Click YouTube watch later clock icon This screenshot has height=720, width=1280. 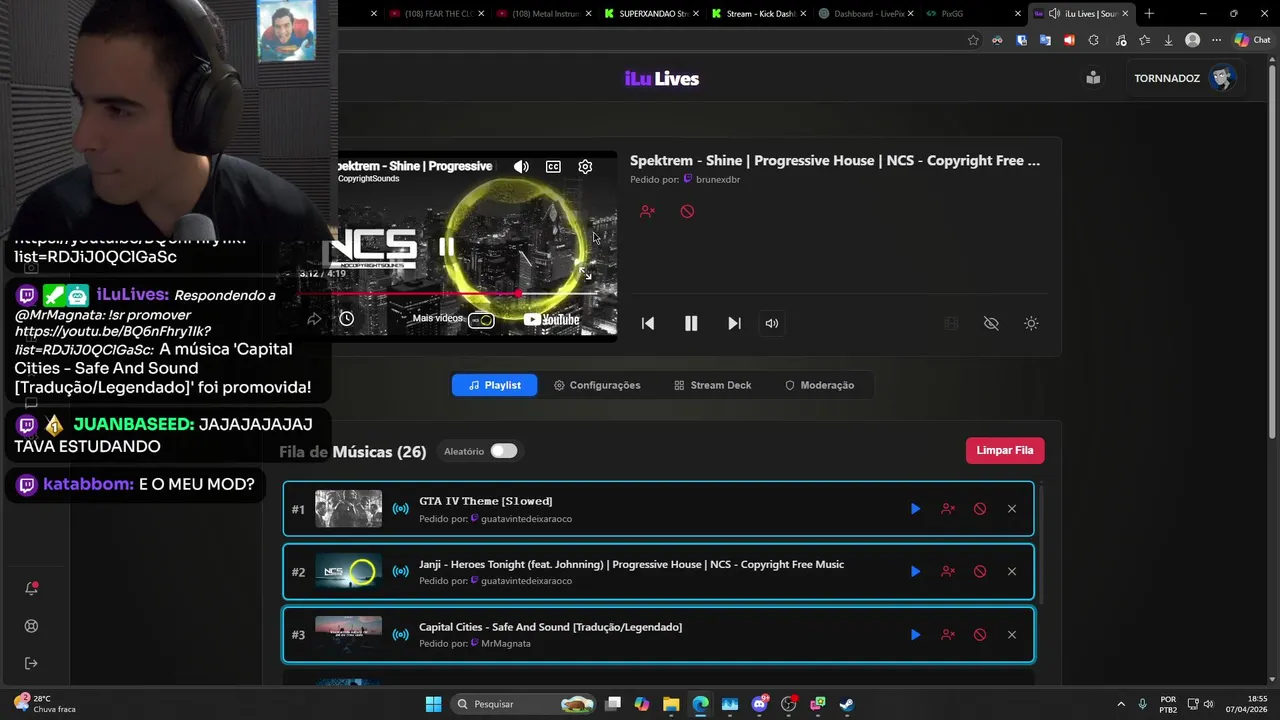[346, 319]
